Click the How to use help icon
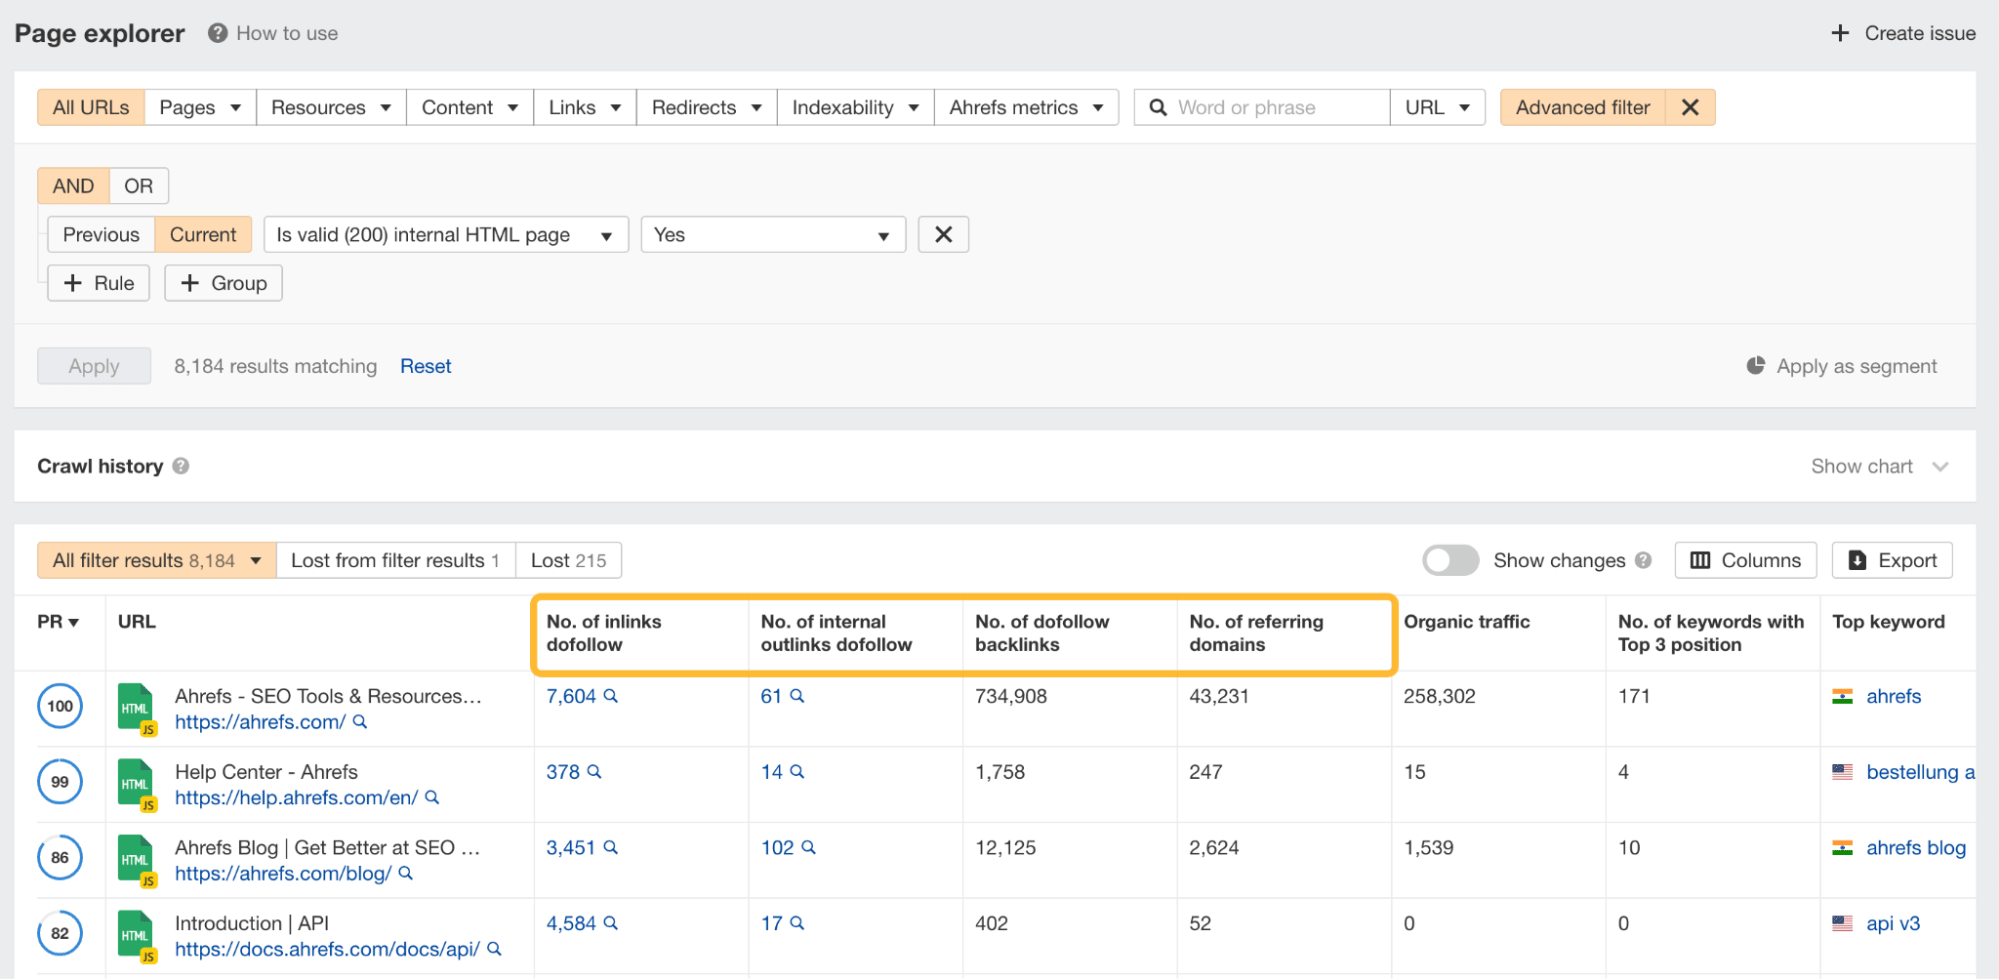 (216, 32)
